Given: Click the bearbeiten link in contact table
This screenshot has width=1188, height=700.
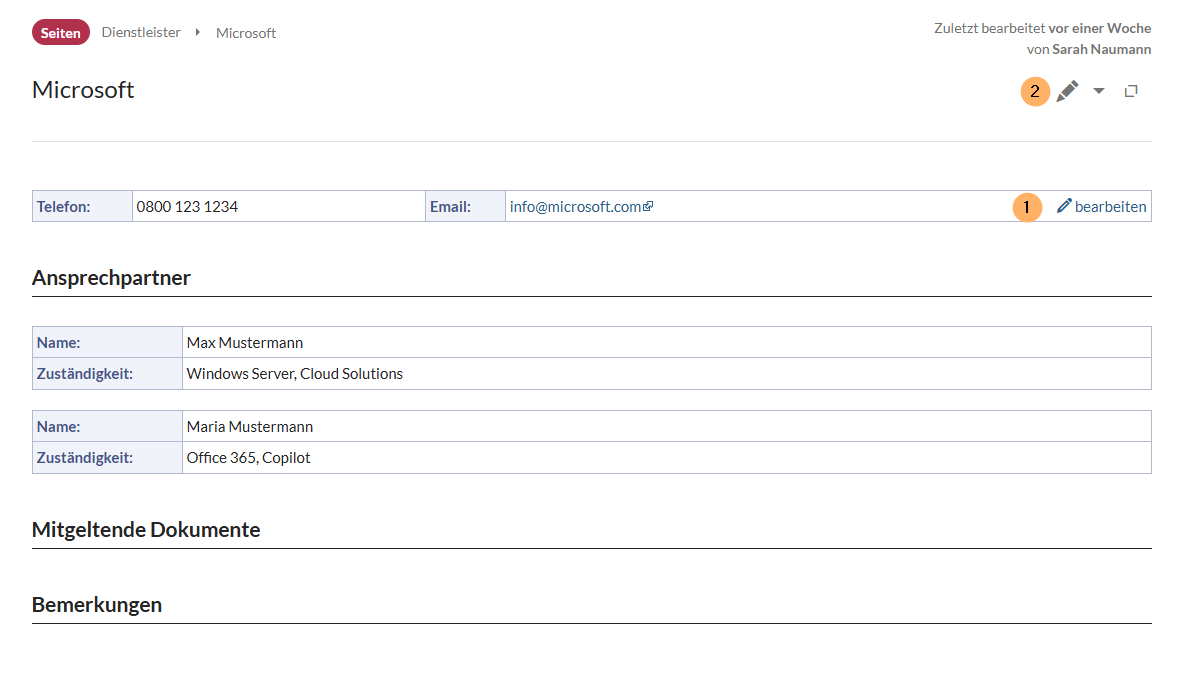Looking at the screenshot, I should coord(1102,207).
